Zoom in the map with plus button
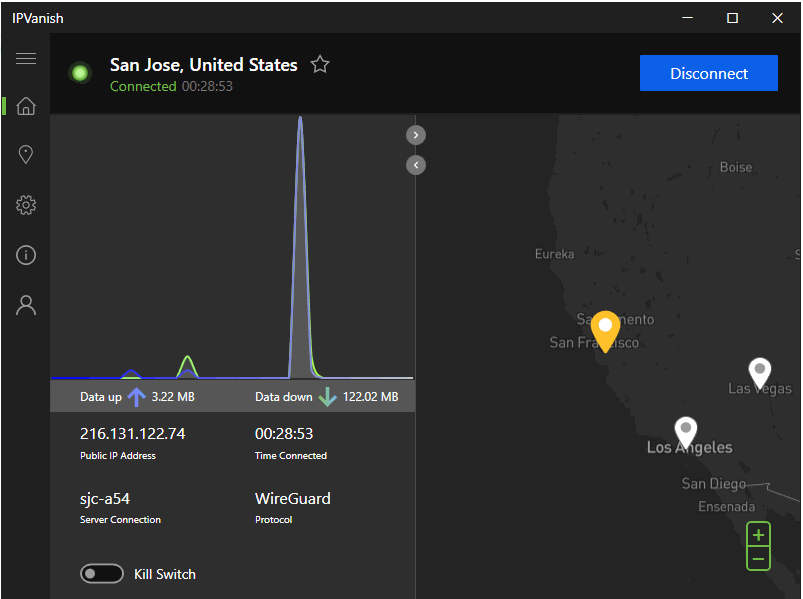The width and height of the screenshot is (803, 599). (x=758, y=536)
